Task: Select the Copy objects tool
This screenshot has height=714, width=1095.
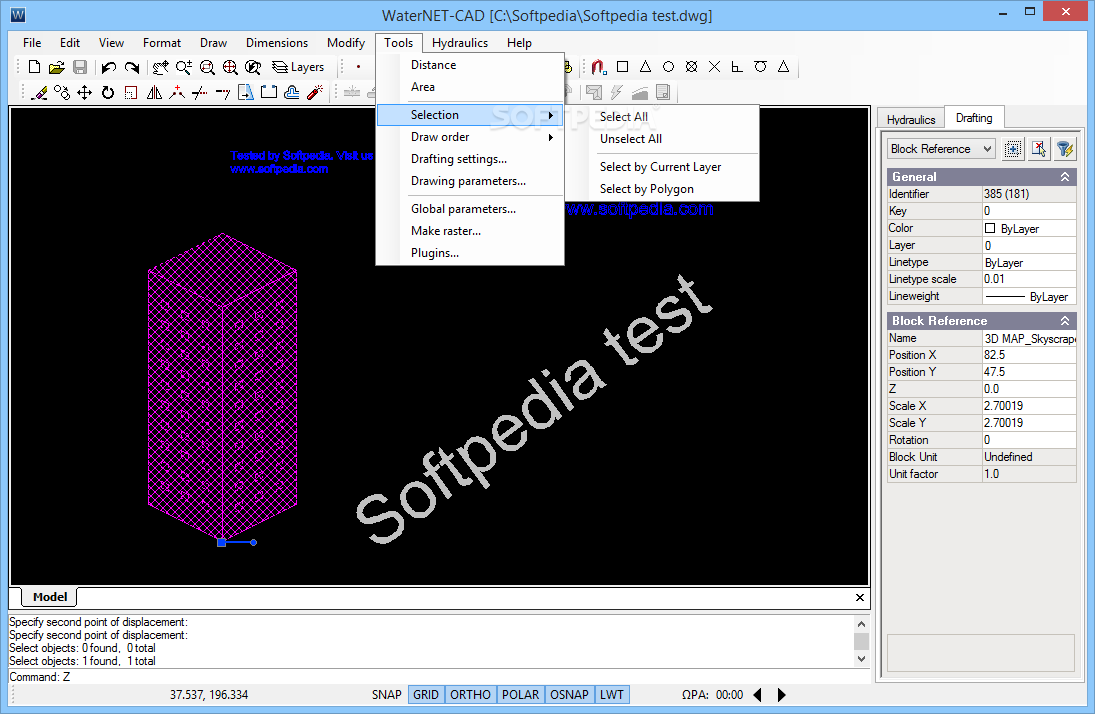Action: (x=62, y=92)
